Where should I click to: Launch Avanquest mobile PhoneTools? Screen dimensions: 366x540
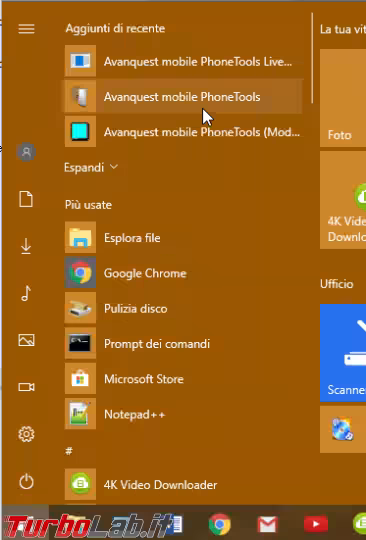(x=182, y=96)
